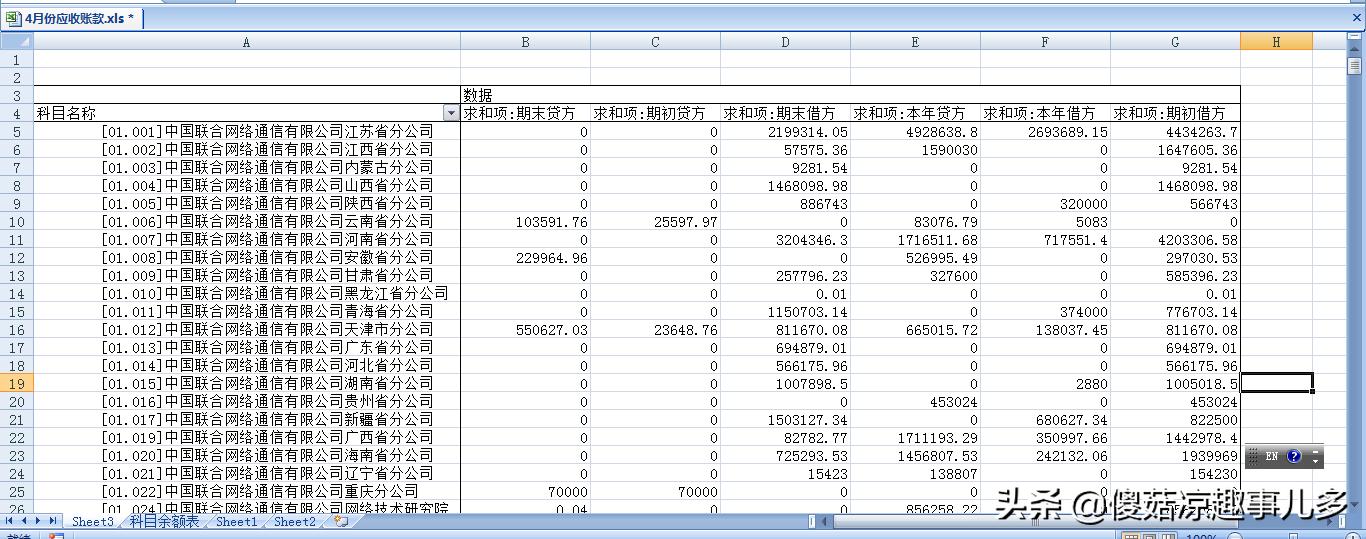Click the language bar help question icon

[x=1294, y=456]
